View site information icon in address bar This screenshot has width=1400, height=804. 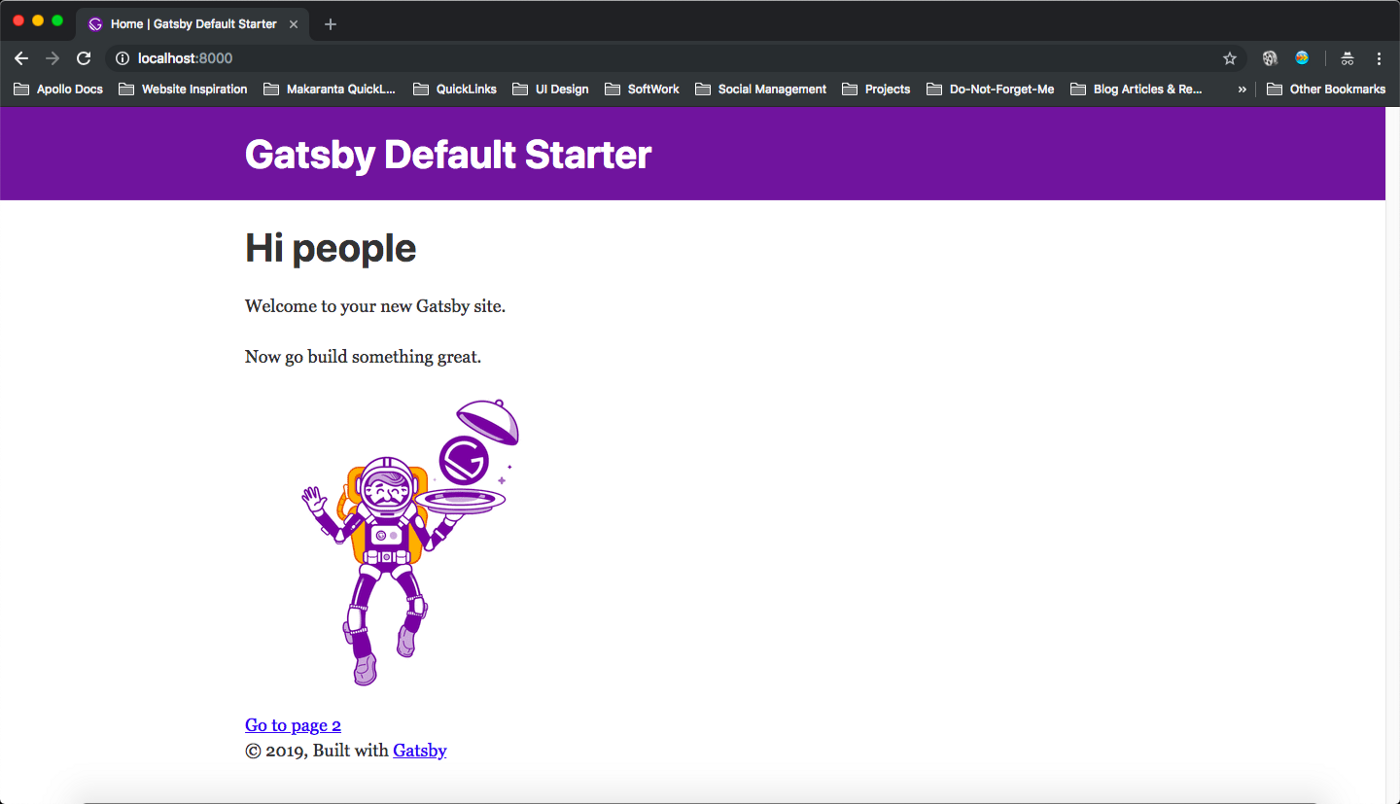[122, 58]
